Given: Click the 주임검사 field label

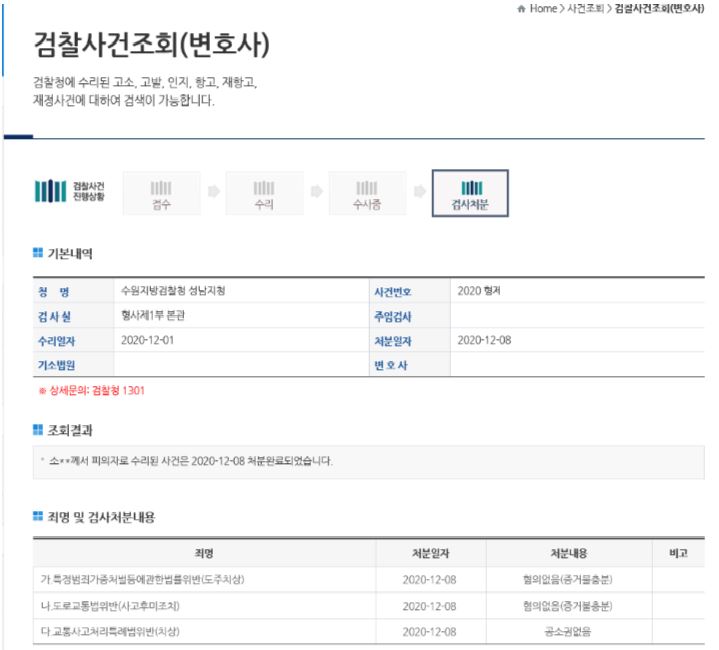Looking at the screenshot, I should [393, 316].
